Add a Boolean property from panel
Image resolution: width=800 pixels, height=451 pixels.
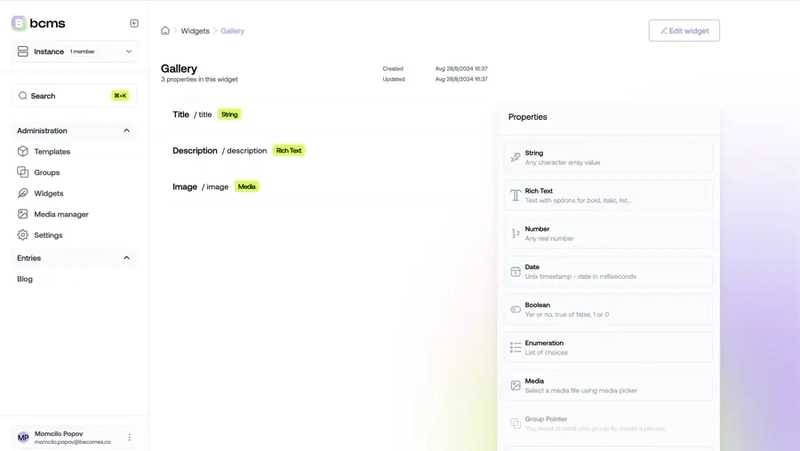click(x=608, y=309)
